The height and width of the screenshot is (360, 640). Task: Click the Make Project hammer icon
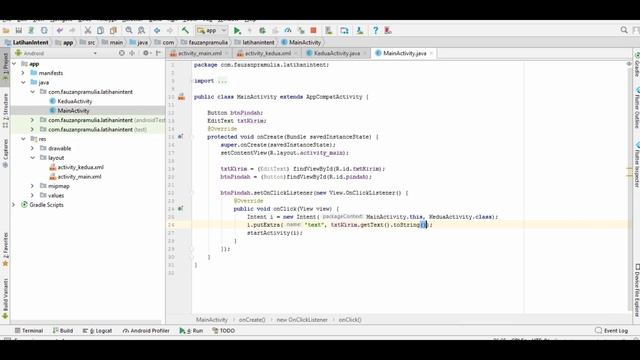click(x=185, y=31)
